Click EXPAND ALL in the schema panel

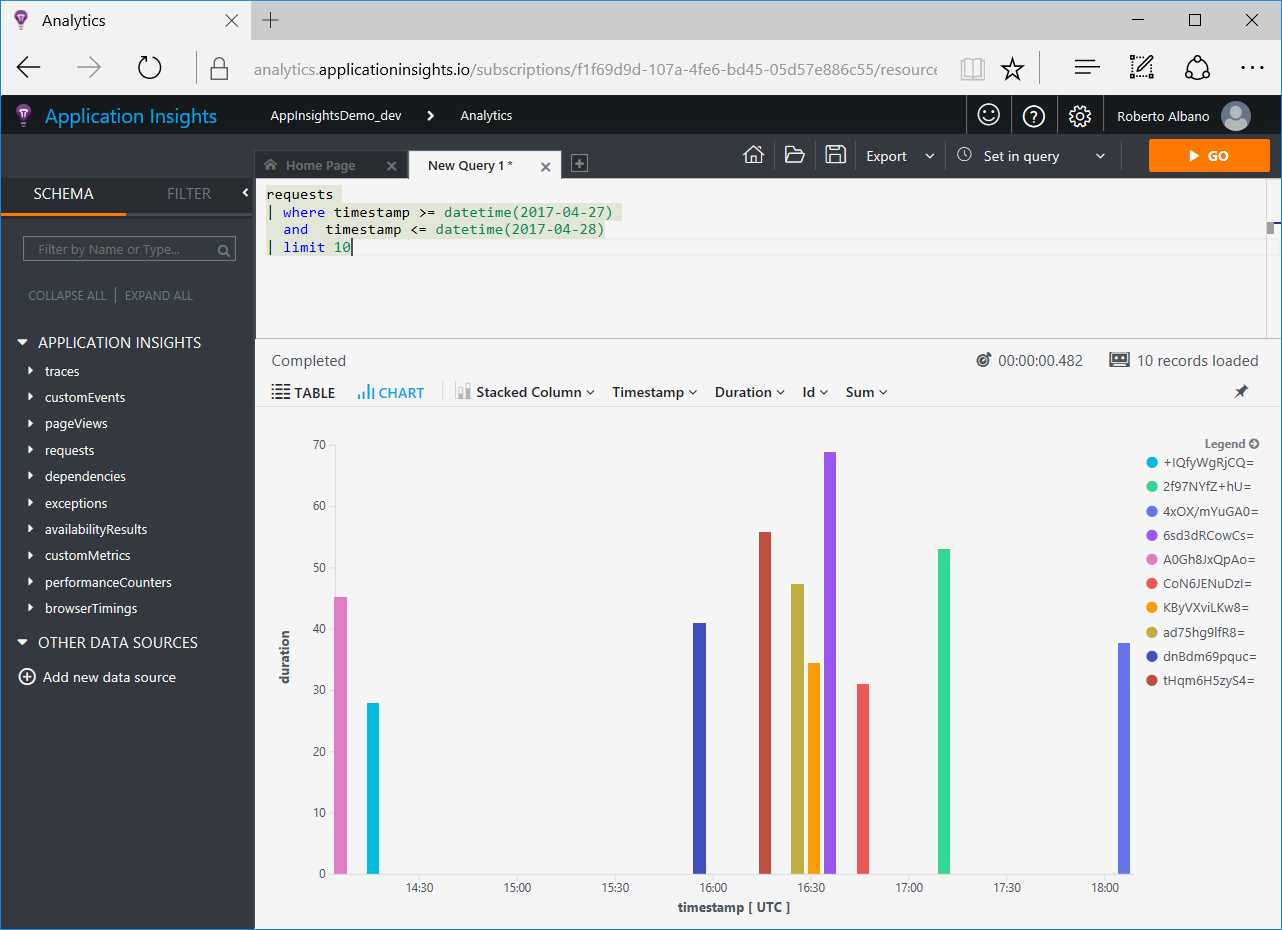[x=159, y=296]
